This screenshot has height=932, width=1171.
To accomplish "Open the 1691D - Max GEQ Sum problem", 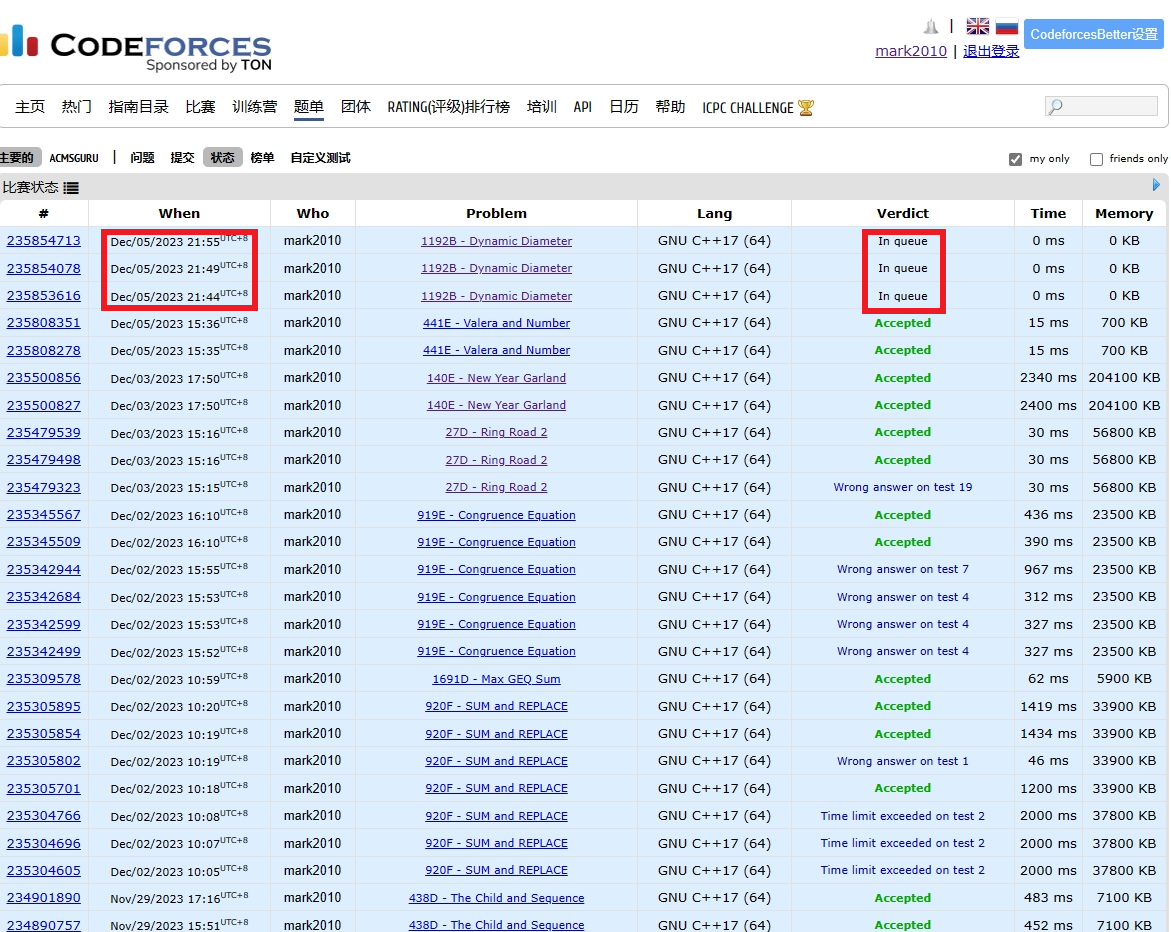I will tap(496, 679).
